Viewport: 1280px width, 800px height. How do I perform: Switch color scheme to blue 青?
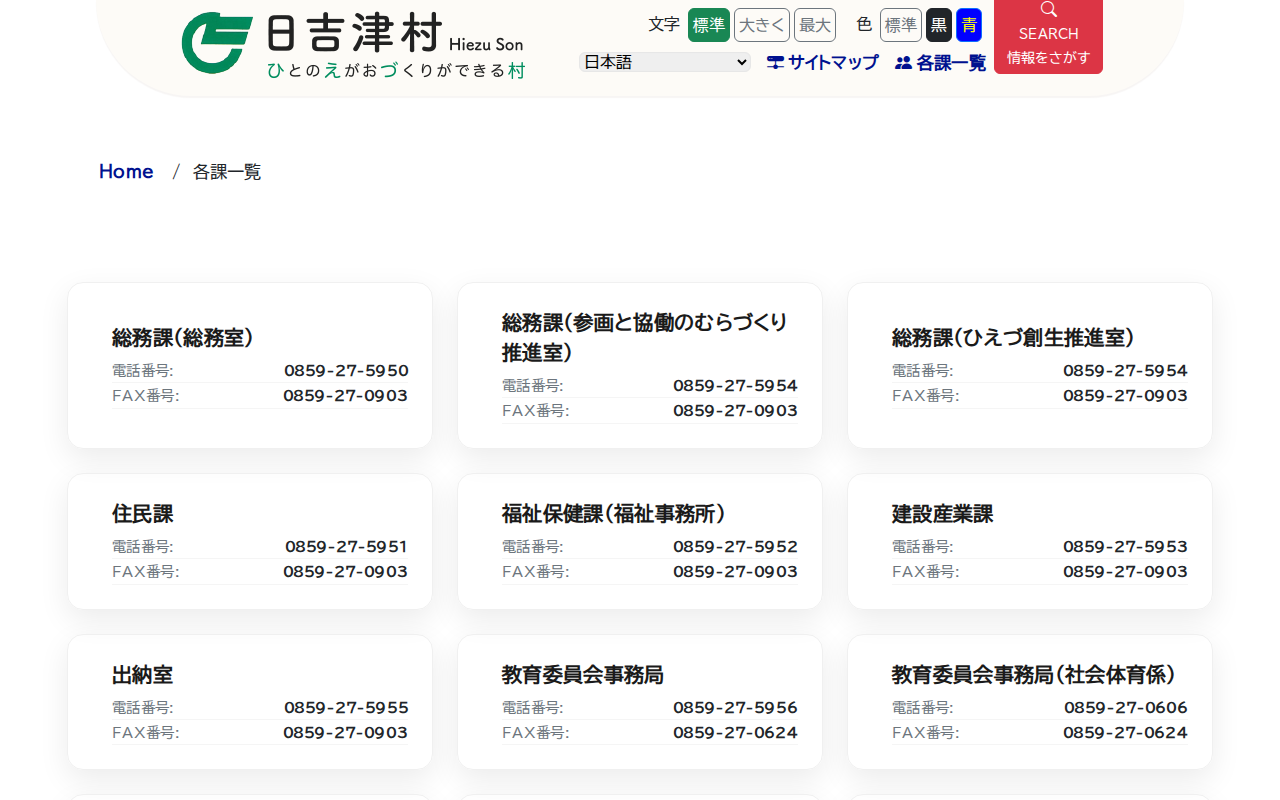pos(968,25)
